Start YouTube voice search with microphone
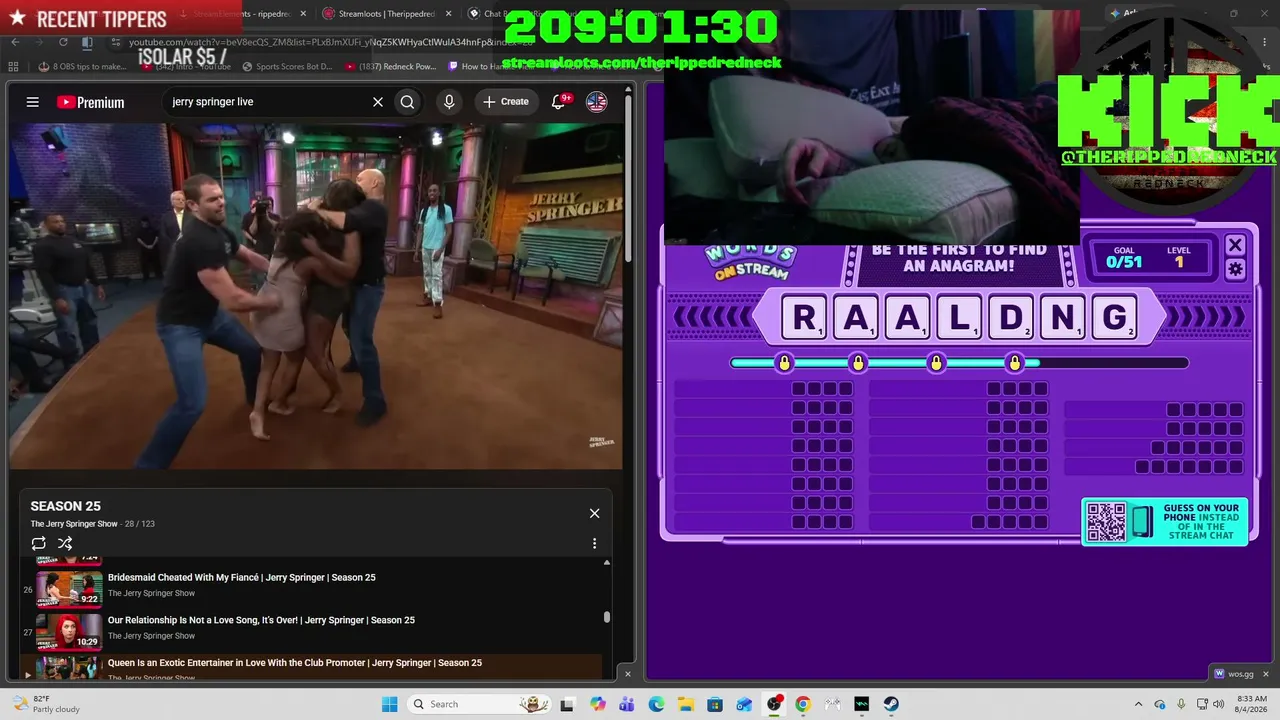Screen dimensions: 1280x720 (449, 102)
